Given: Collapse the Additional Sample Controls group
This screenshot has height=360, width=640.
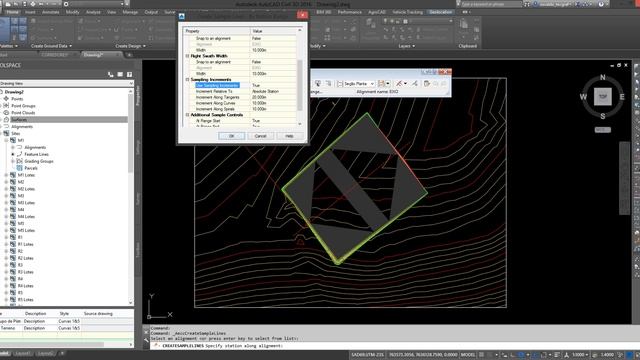Looking at the screenshot, I should point(187,115).
